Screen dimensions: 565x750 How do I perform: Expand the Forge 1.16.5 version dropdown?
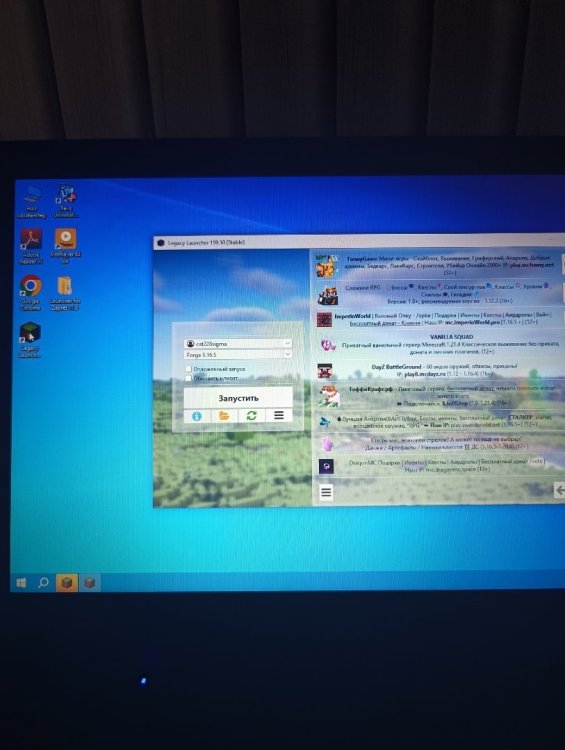click(238, 355)
